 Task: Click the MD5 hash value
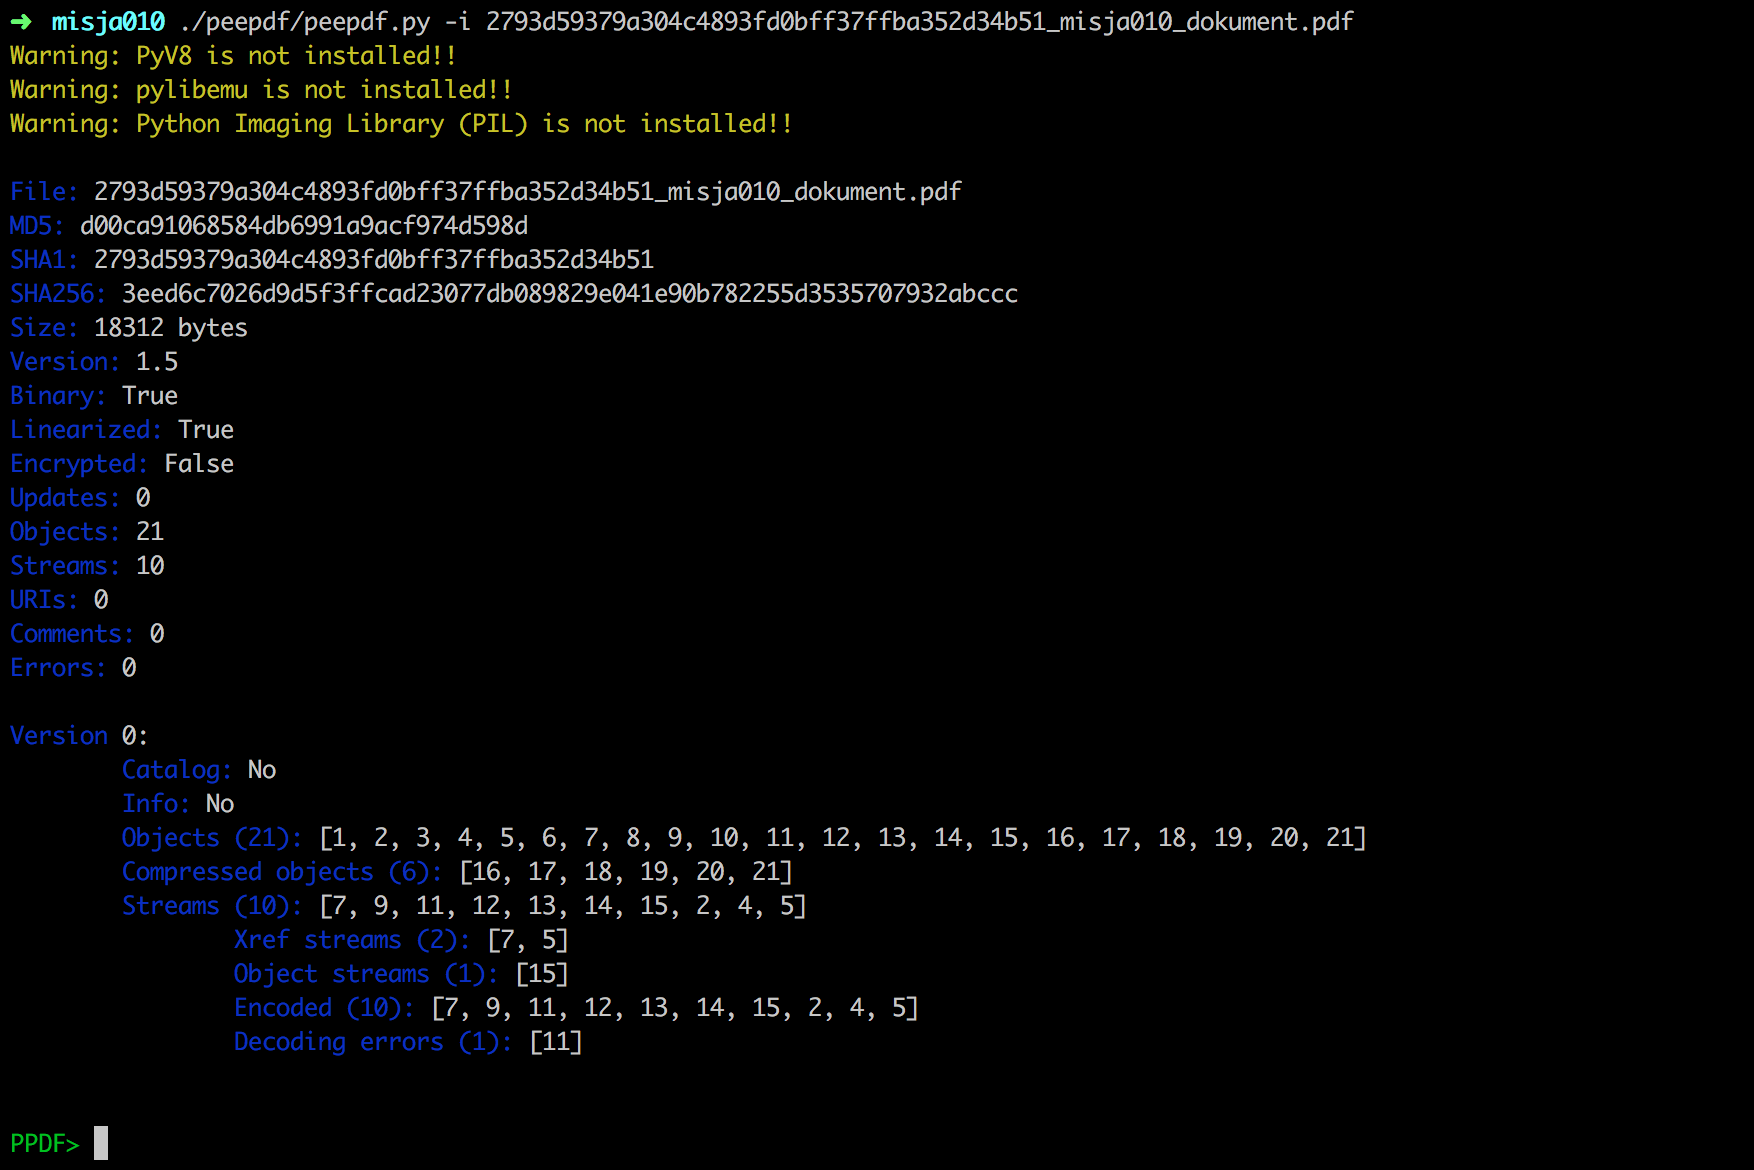[304, 226]
